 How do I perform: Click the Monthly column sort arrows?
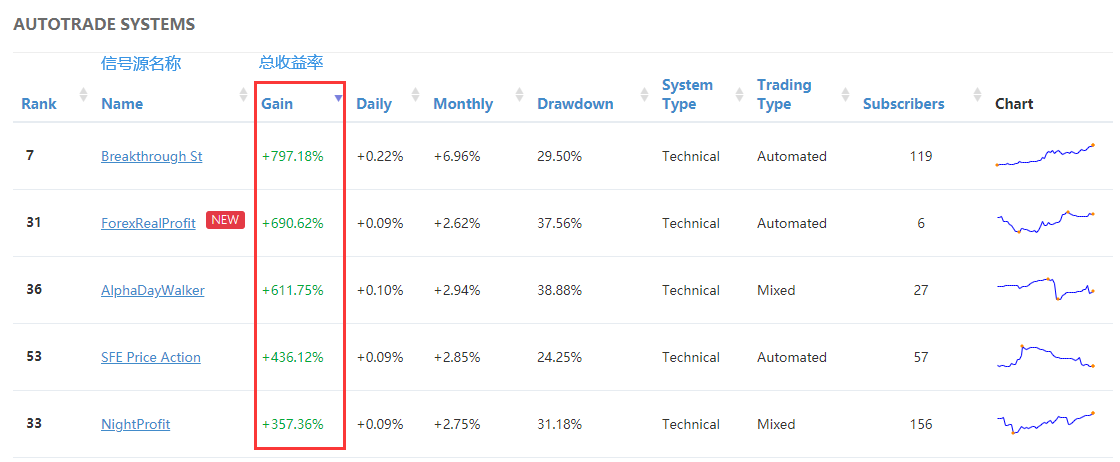click(519, 94)
